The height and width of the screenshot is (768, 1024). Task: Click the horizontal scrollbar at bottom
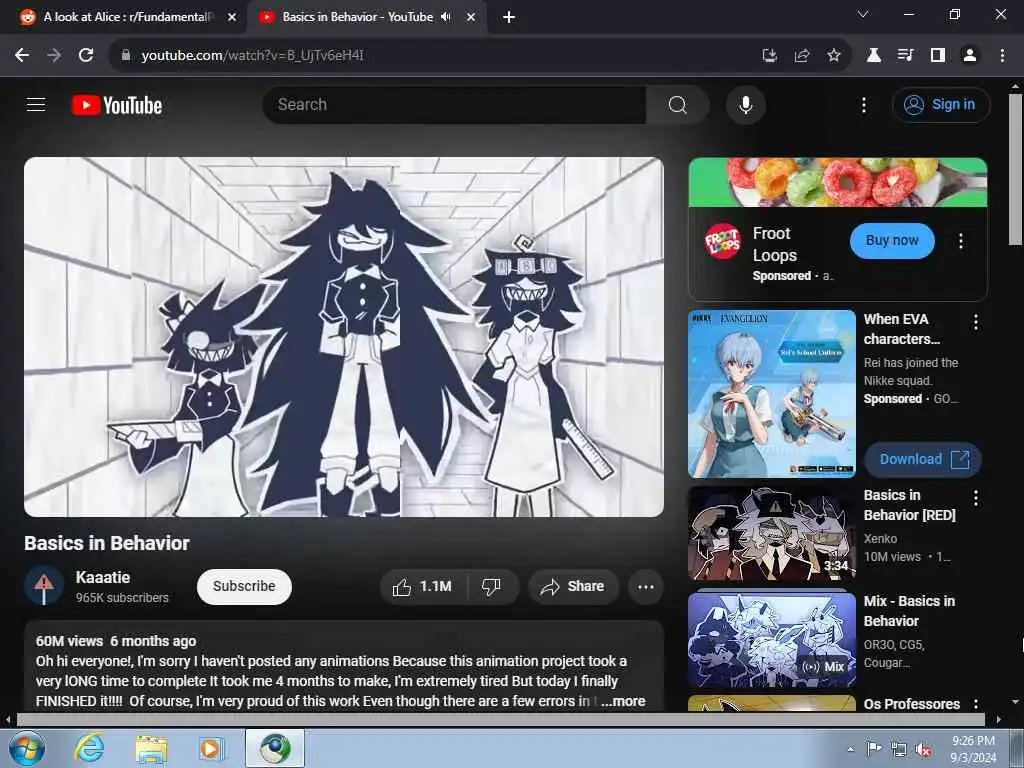[x=500, y=720]
